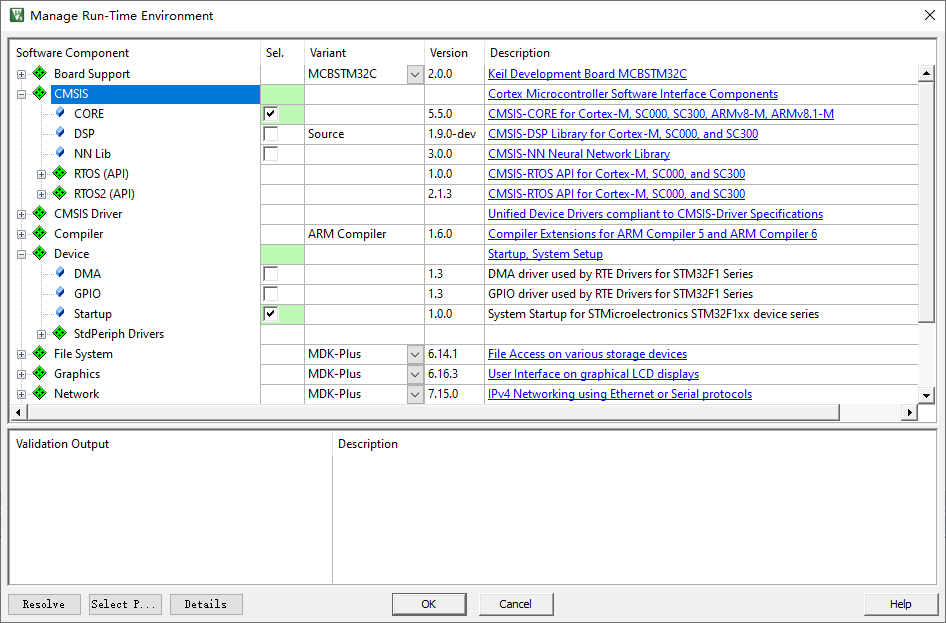Image resolution: width=946 pixels, height=623 pixels.
Task: Open the Startup, System Setup link
Action: click(x=545, y=254)
